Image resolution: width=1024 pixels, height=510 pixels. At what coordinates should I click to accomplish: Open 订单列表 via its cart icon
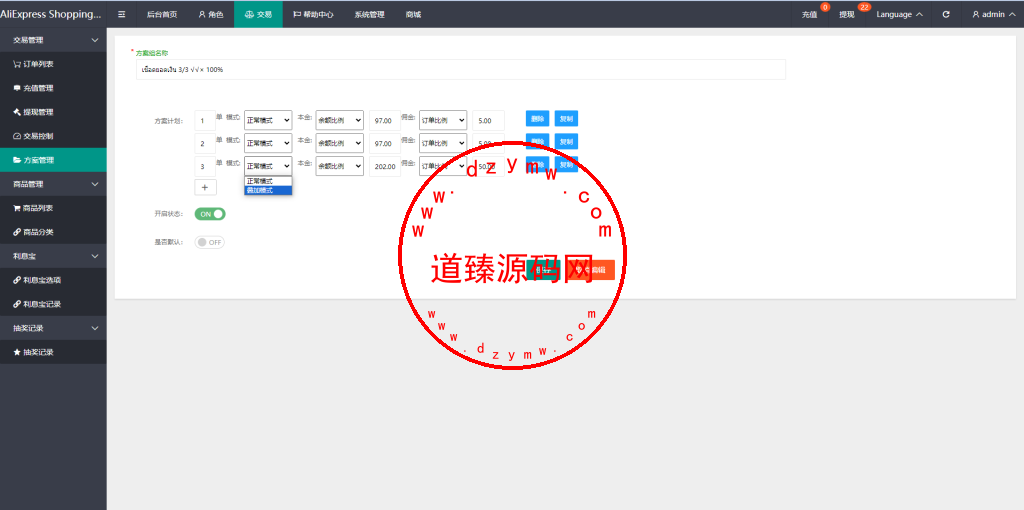click(17, 64)
